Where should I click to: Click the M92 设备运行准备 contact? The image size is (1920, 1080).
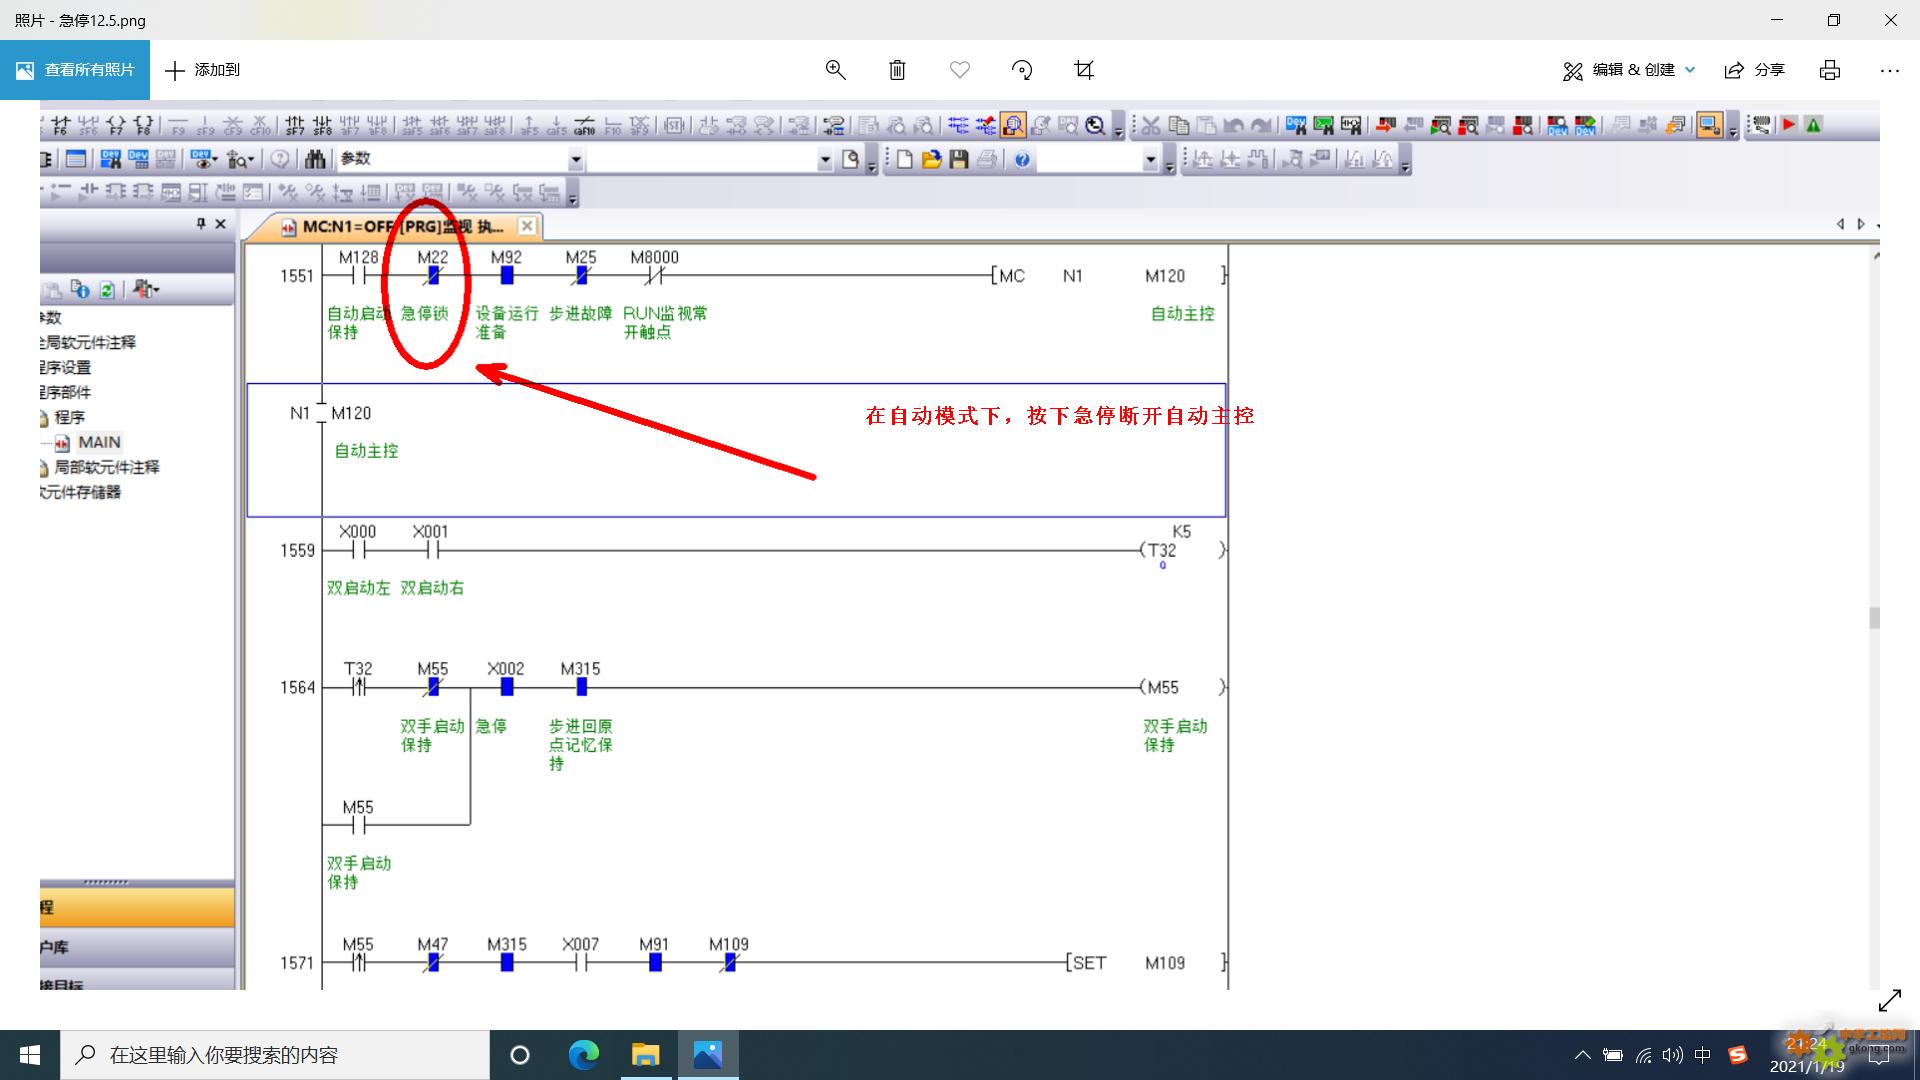(x=507, y=275)
